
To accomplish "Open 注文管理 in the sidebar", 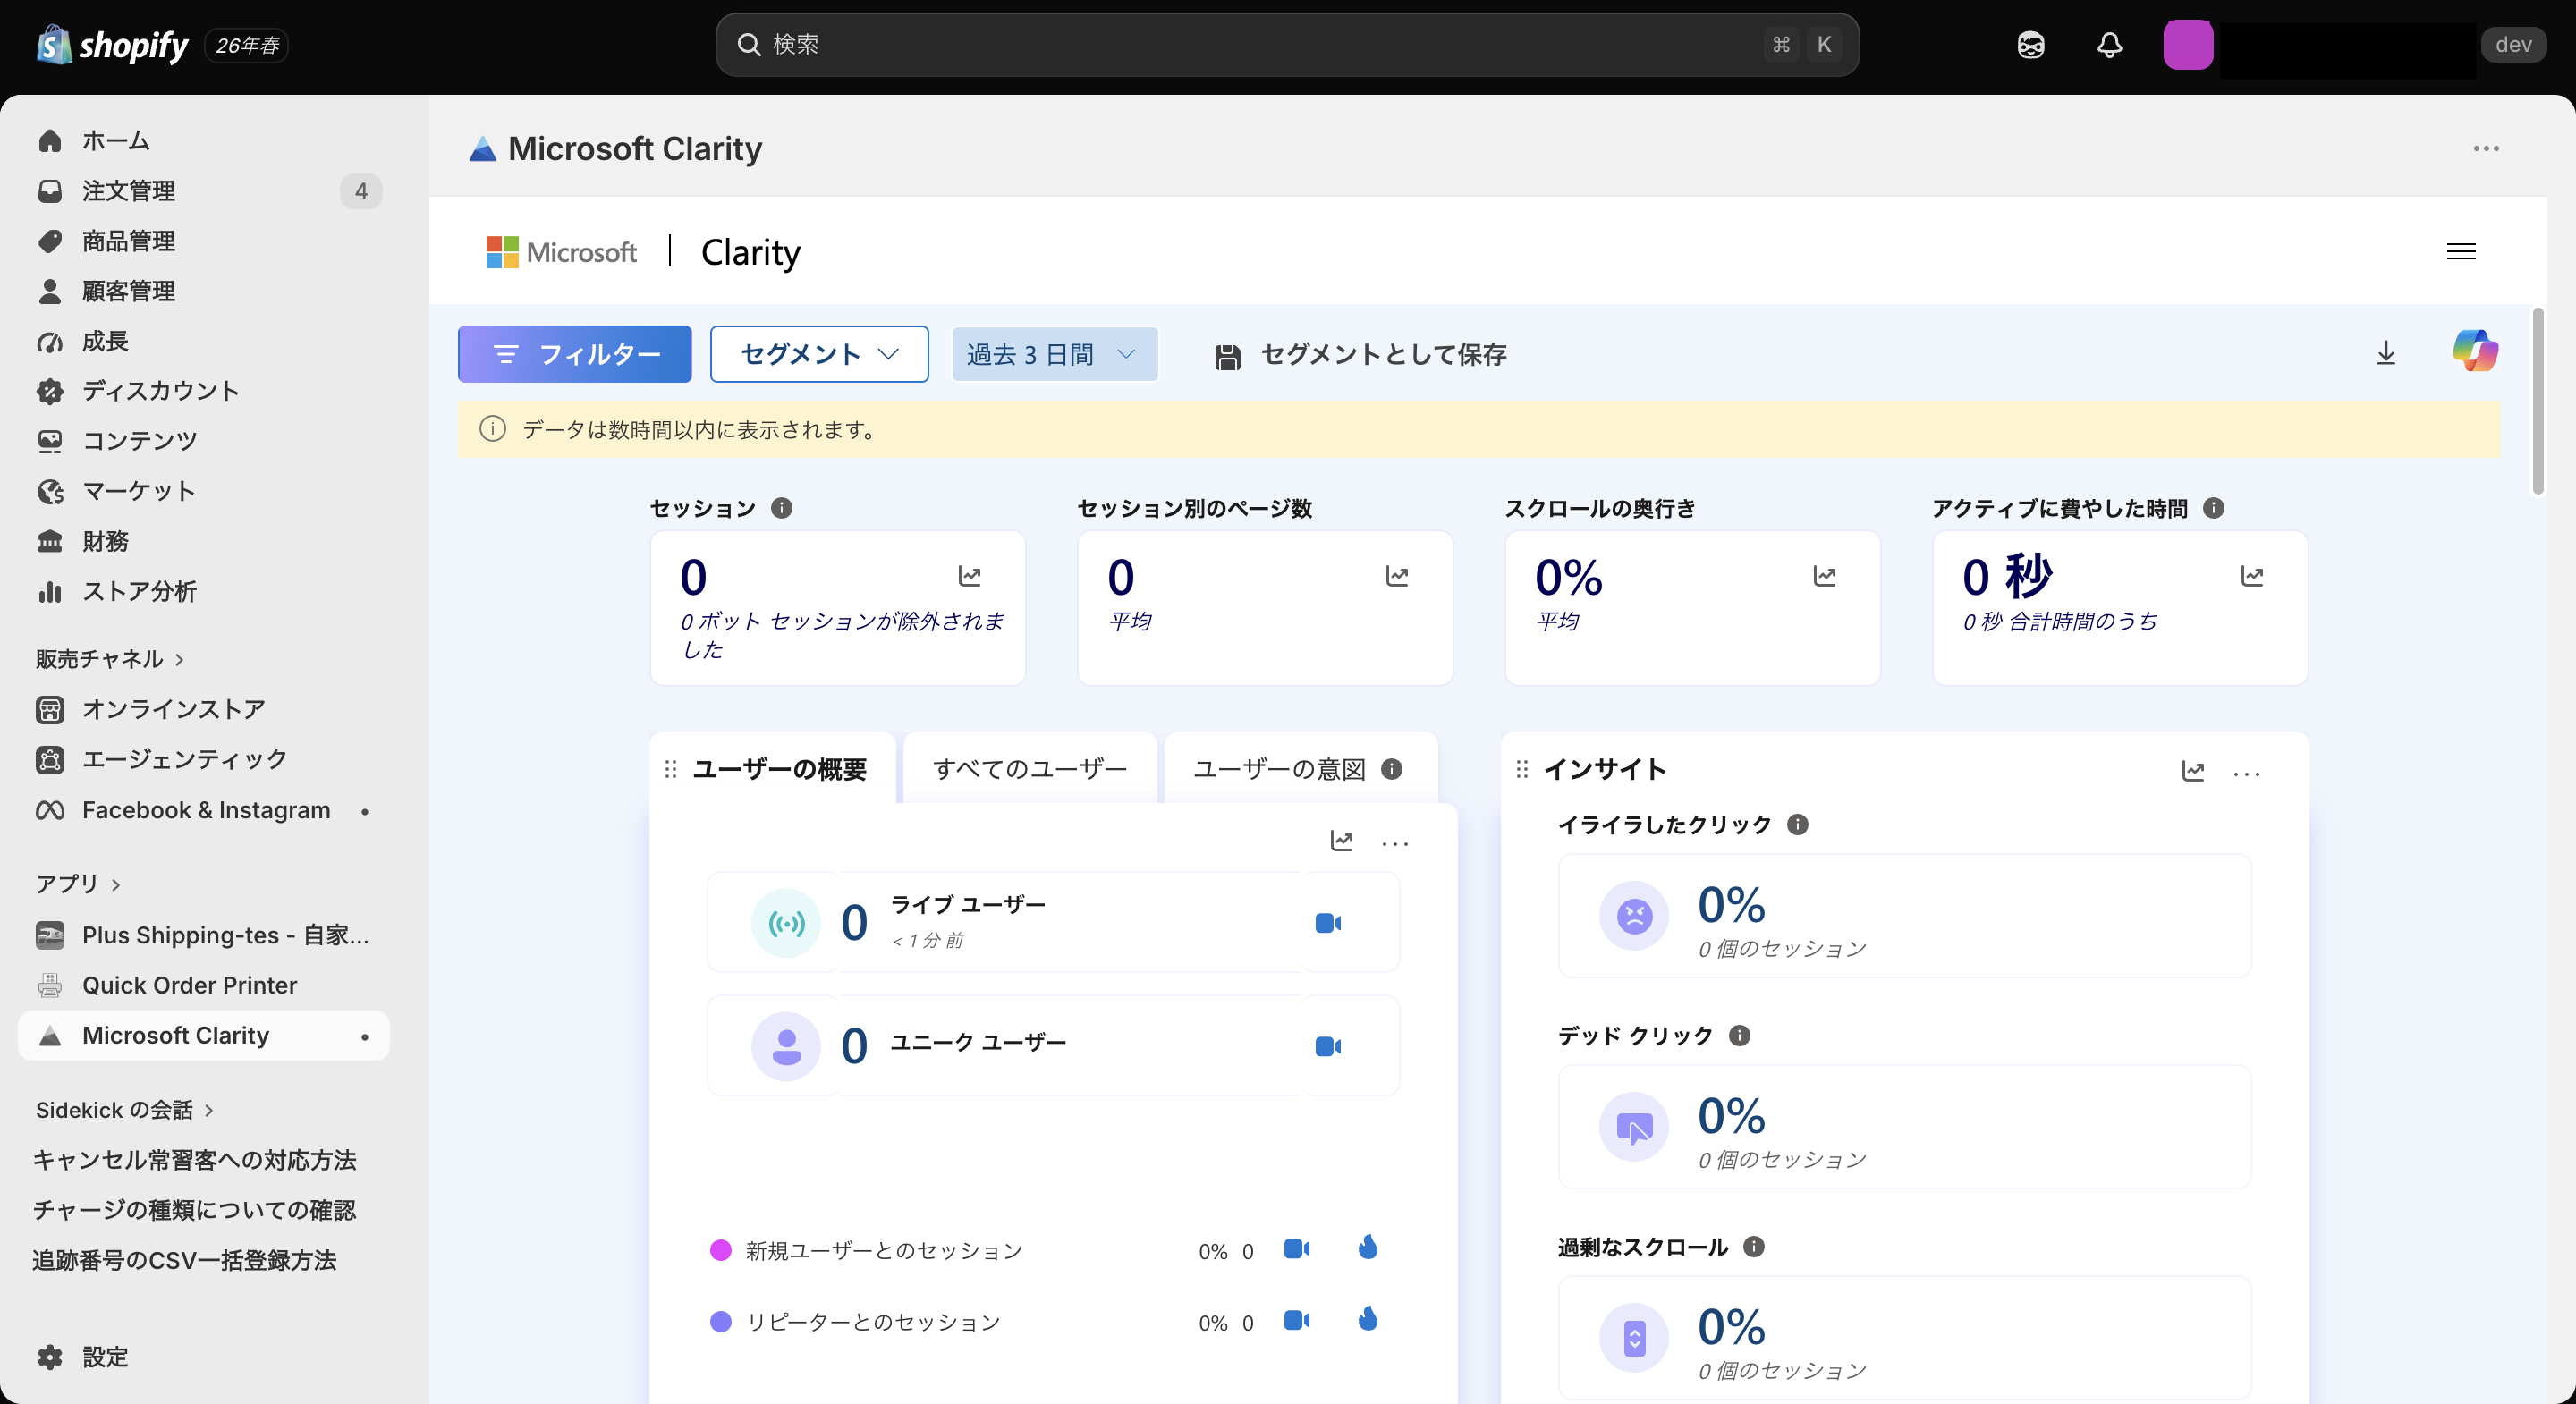I will click(x=204, y=191).
